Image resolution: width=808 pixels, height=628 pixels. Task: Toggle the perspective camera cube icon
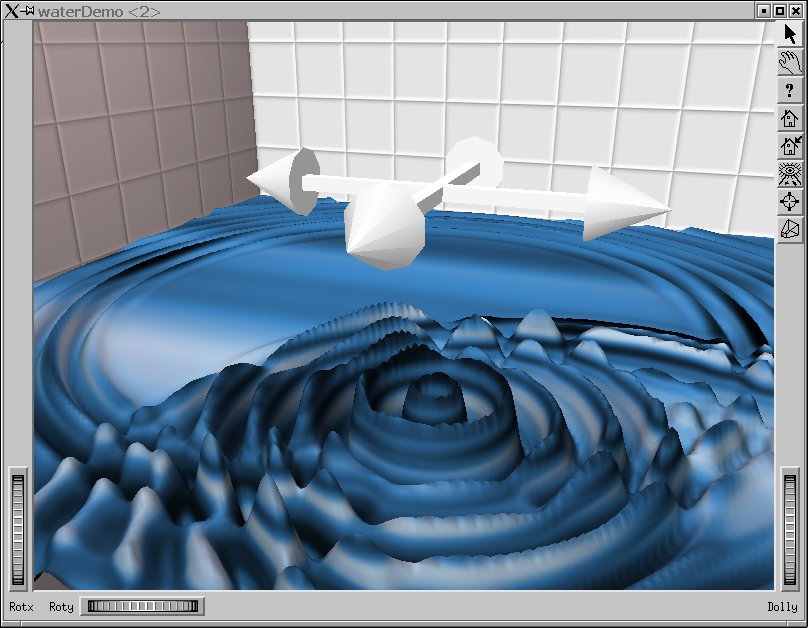(x=789, y=229)
